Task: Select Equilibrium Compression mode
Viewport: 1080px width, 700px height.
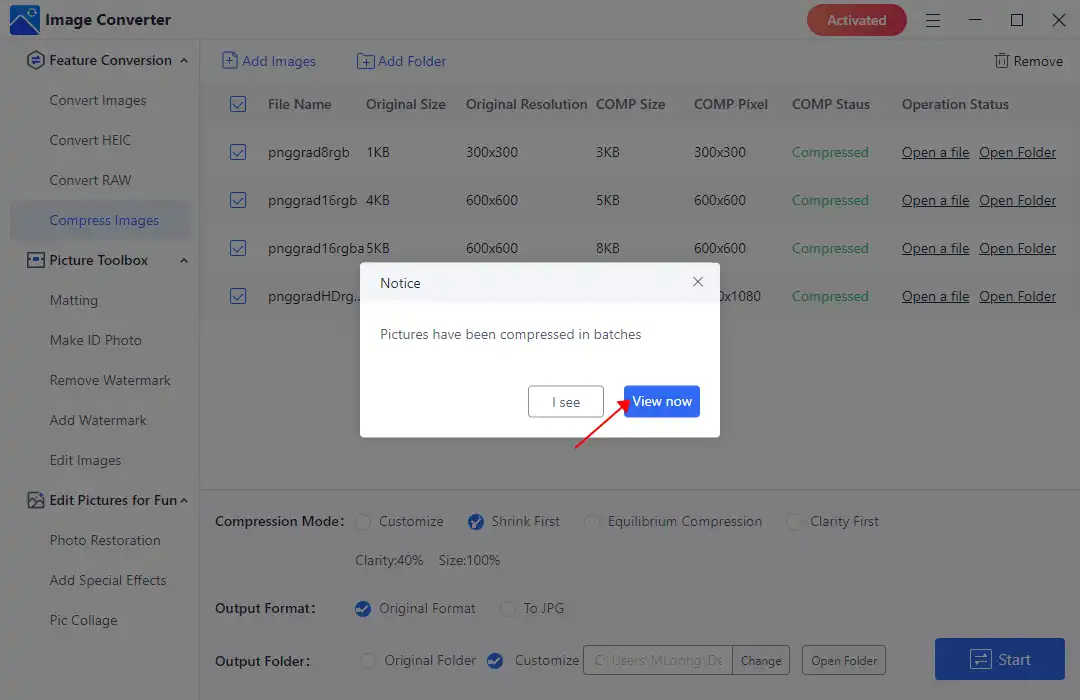Action: [x=592, y=522]
